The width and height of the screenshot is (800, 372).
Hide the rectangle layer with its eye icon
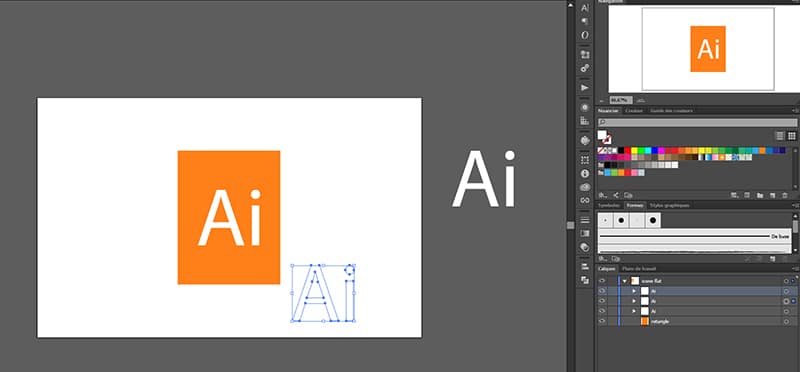[602, 321]
